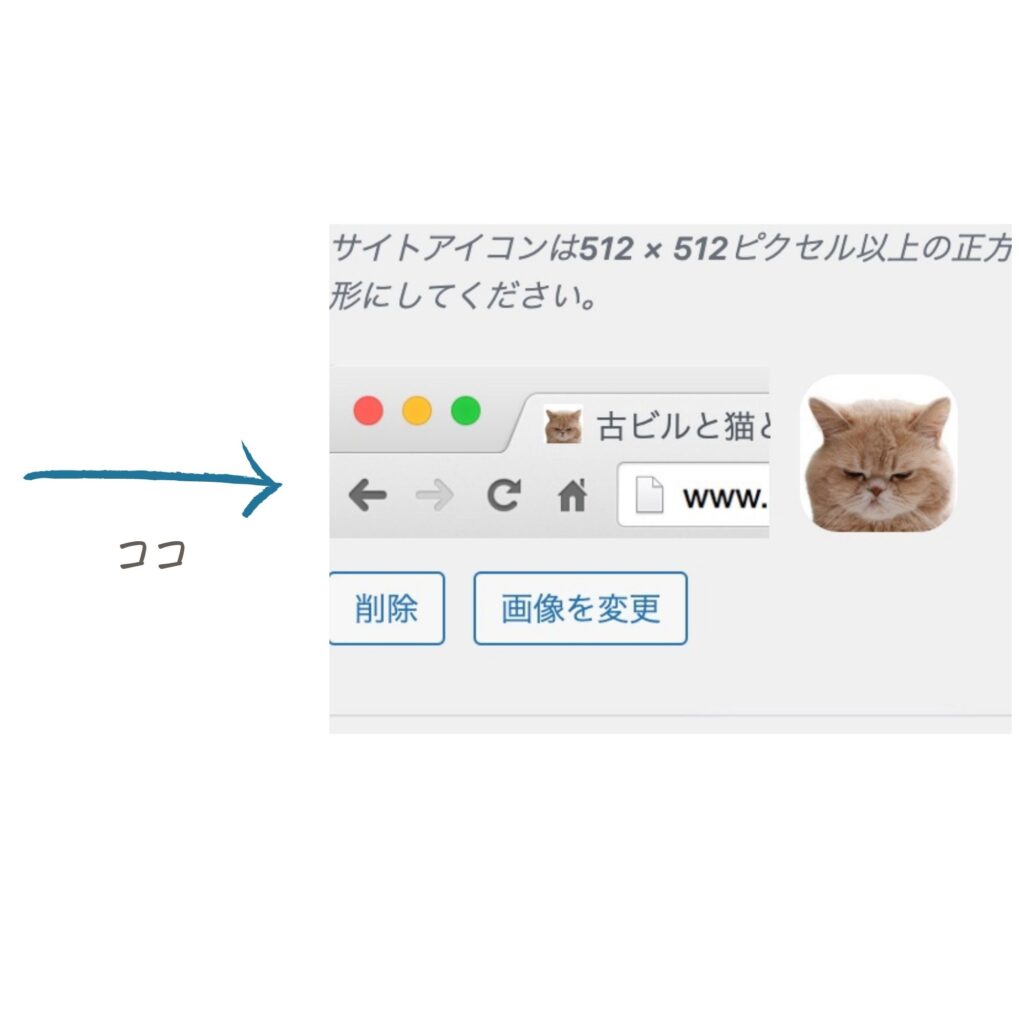This screenshot has width=1024, height=1024.
Task: Click the 画像を変更 button
Action: 581,608
